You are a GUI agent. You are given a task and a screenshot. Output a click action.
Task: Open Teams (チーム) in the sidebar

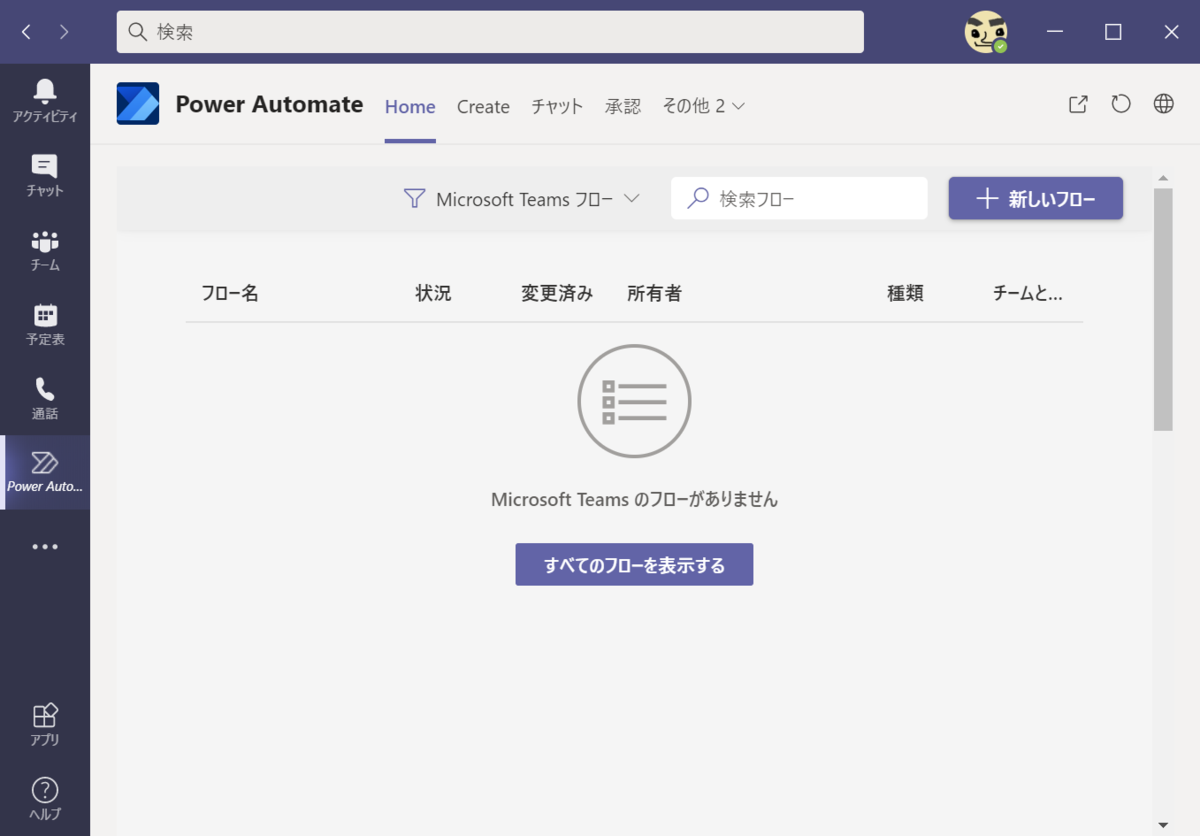[x=45, y=250]
